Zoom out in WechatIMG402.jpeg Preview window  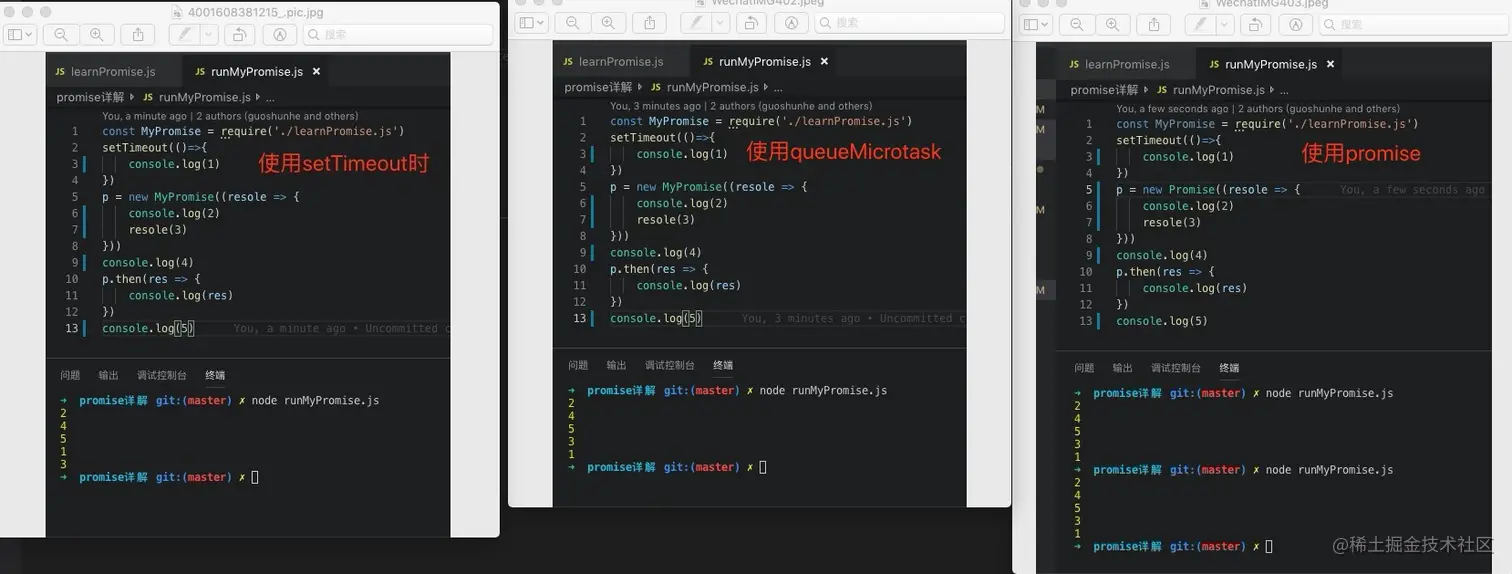(x=573, y=22)
